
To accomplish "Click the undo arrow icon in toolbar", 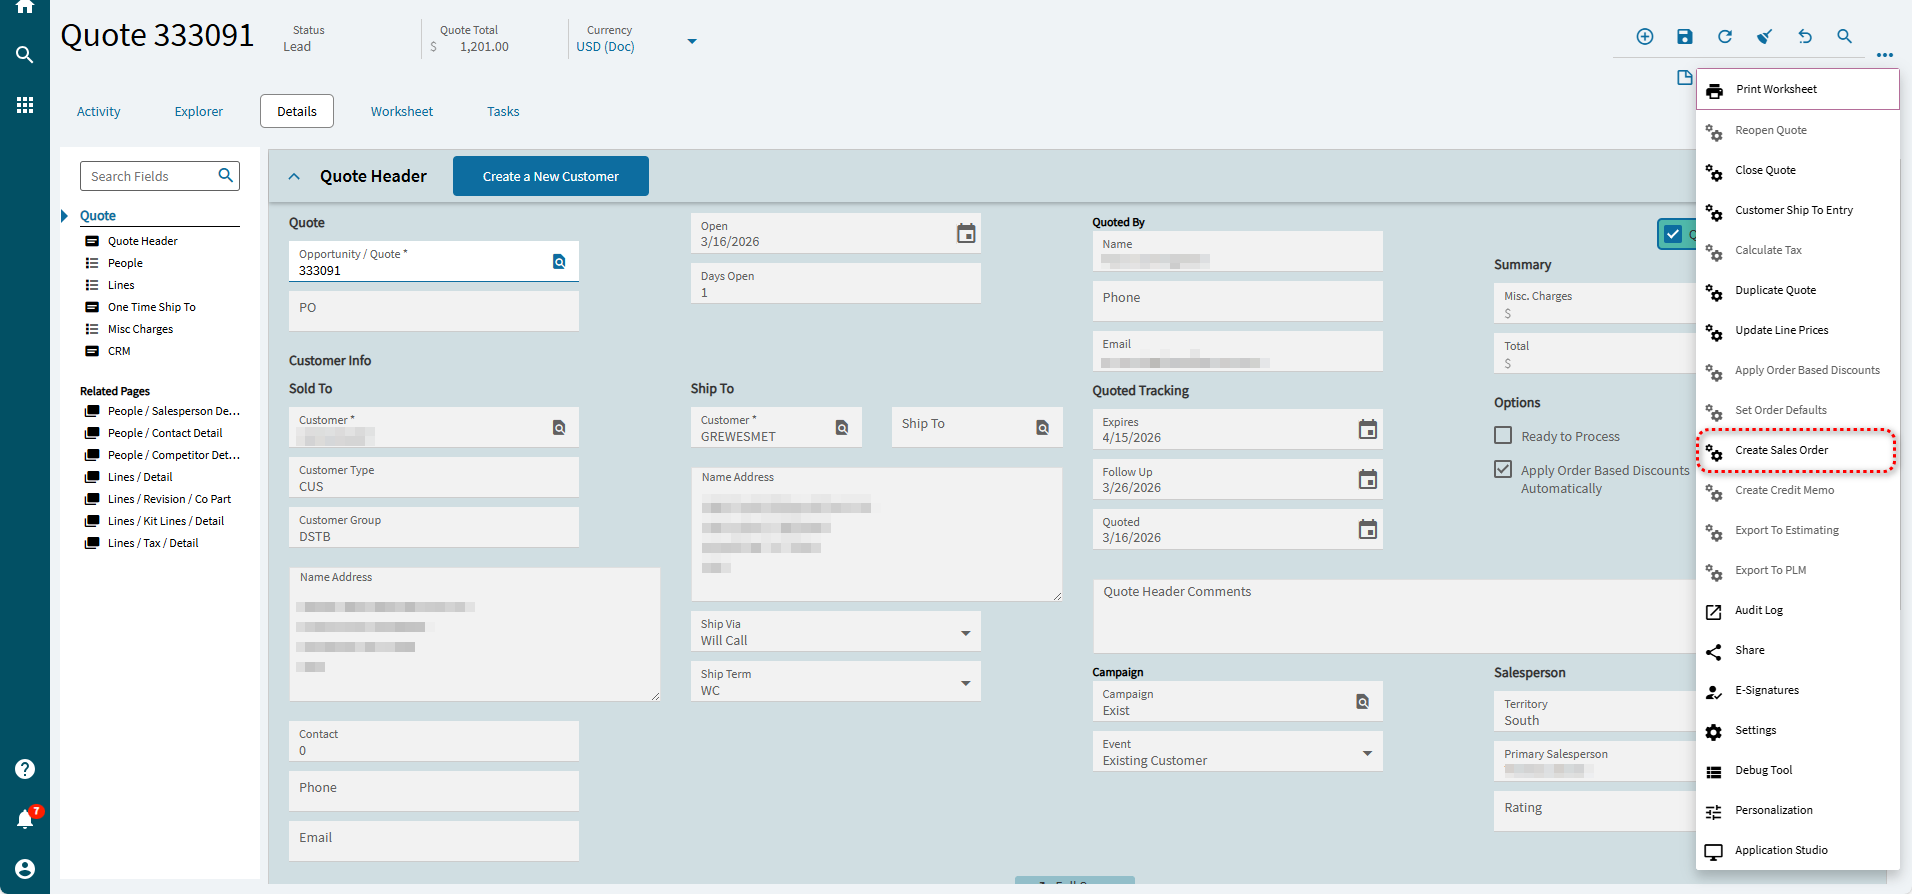I will point(1805,37).
